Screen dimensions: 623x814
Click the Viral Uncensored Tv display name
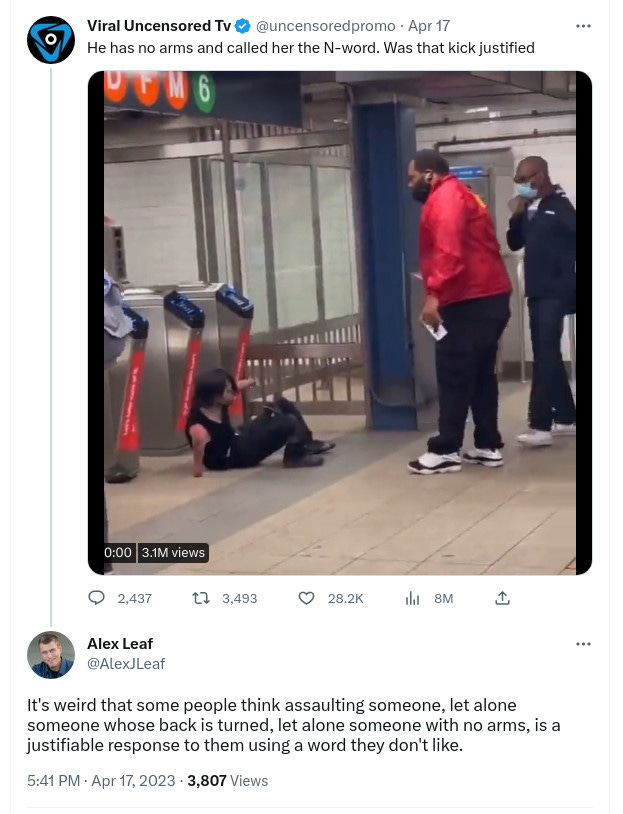click(x=159, y=25)
